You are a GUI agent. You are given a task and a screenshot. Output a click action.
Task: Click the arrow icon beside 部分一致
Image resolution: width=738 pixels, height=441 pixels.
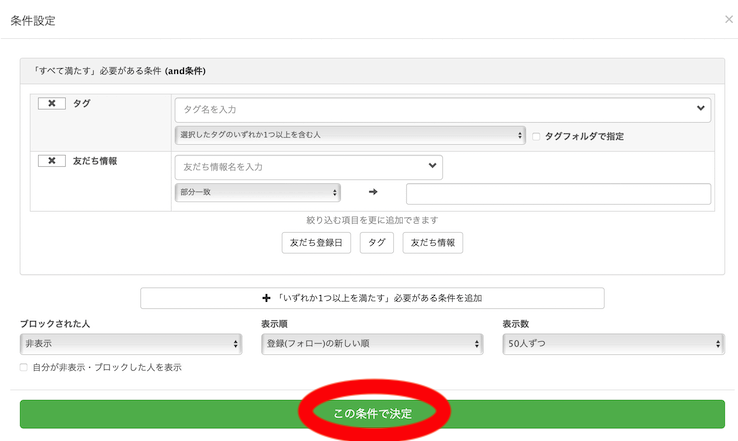(373, 192)
